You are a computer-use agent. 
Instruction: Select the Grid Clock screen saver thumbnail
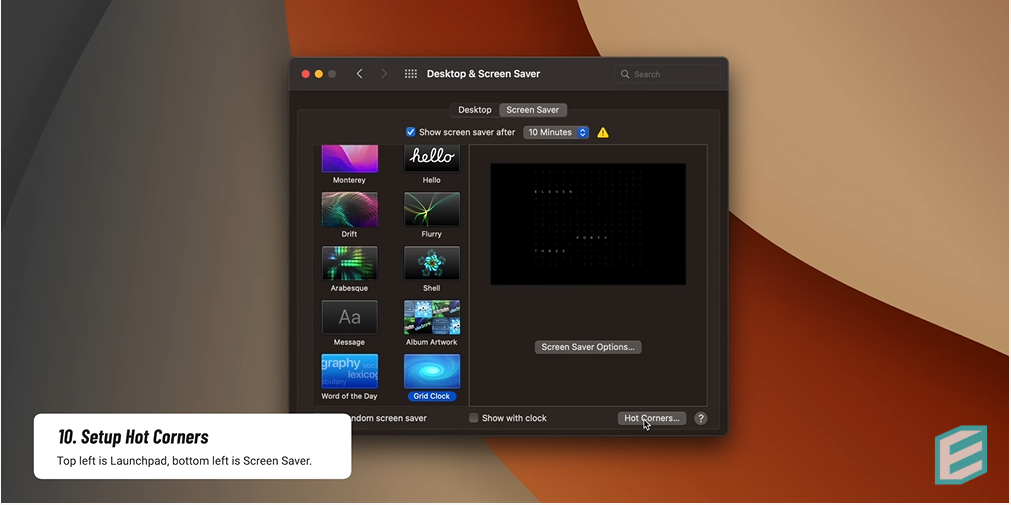tap(432, 371)
